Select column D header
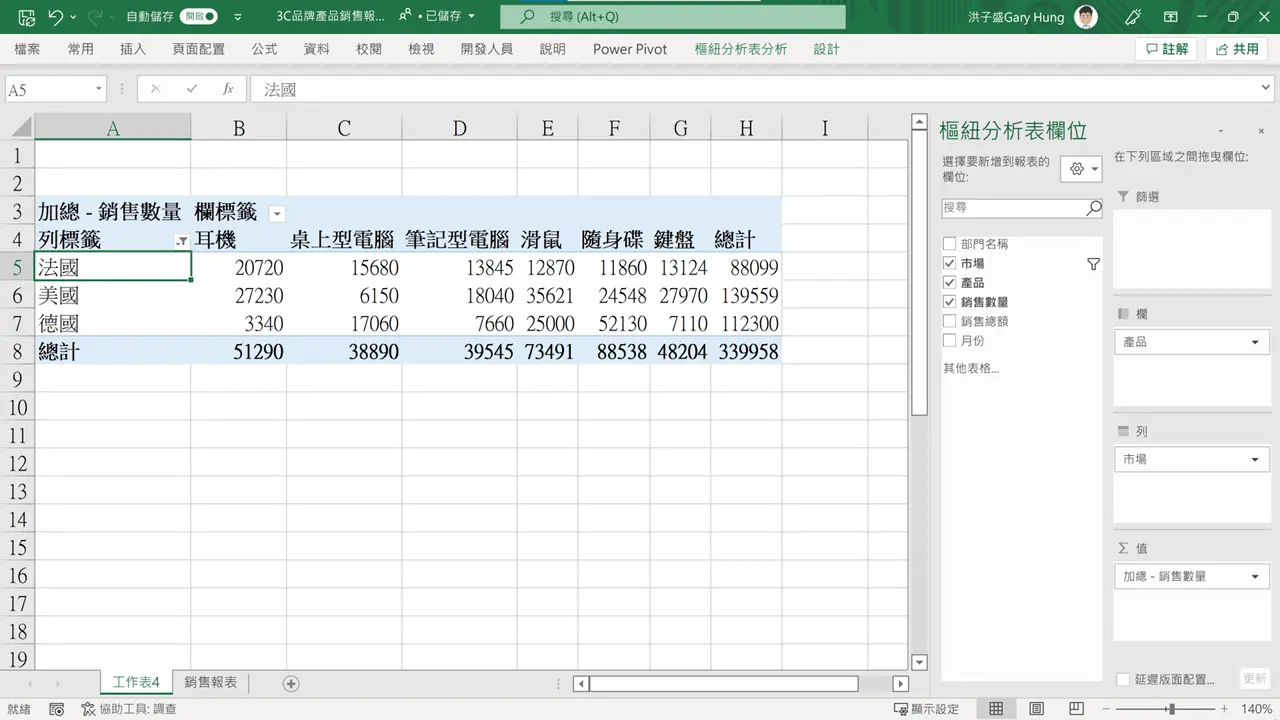The image size is (1280, 720). click(x=459, y=128)
